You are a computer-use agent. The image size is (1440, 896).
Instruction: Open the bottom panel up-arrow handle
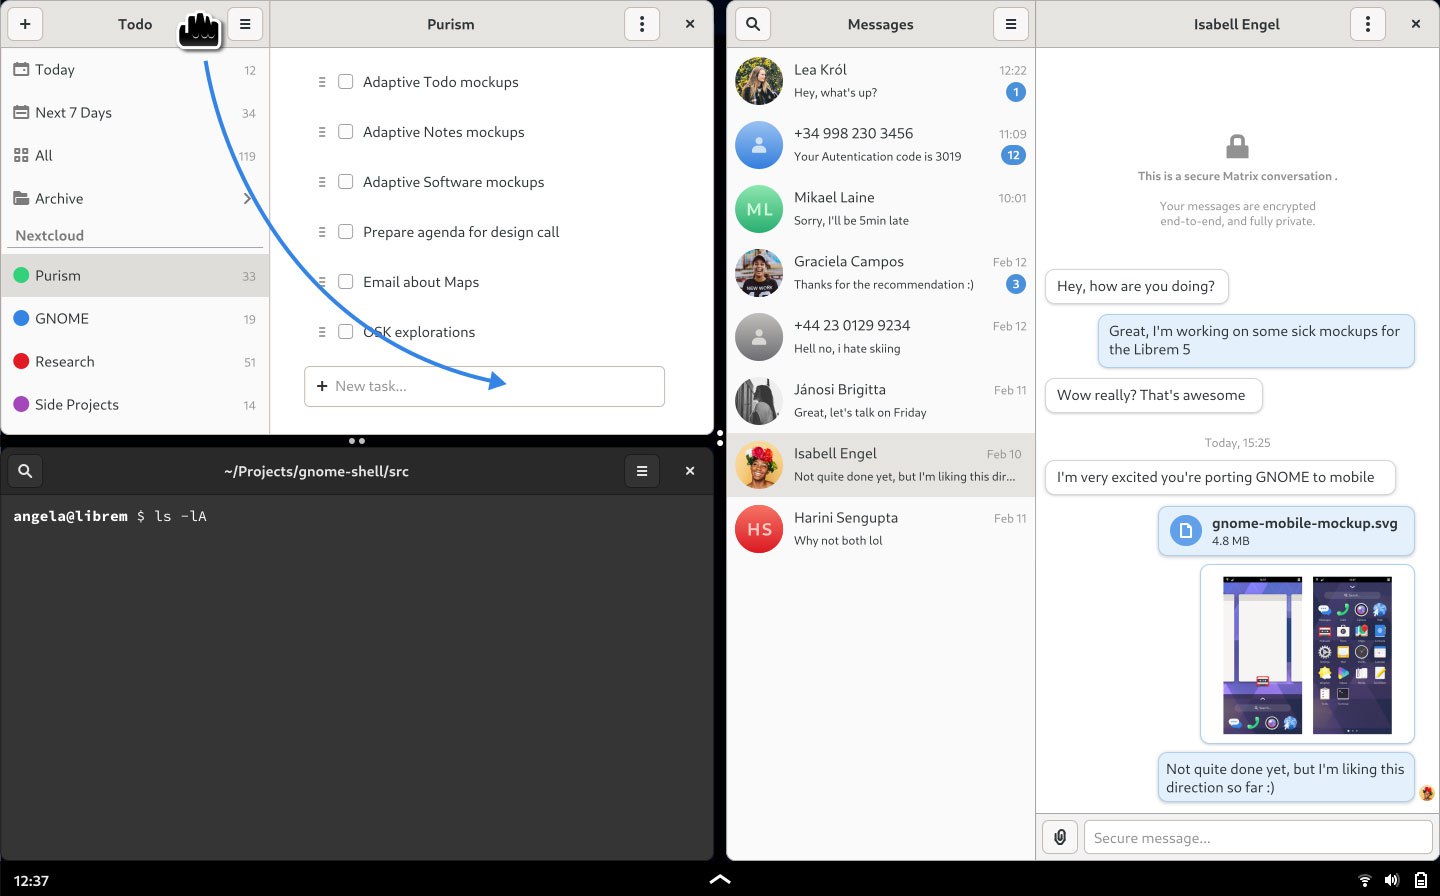pyautogui.click(x=720, y=880)
